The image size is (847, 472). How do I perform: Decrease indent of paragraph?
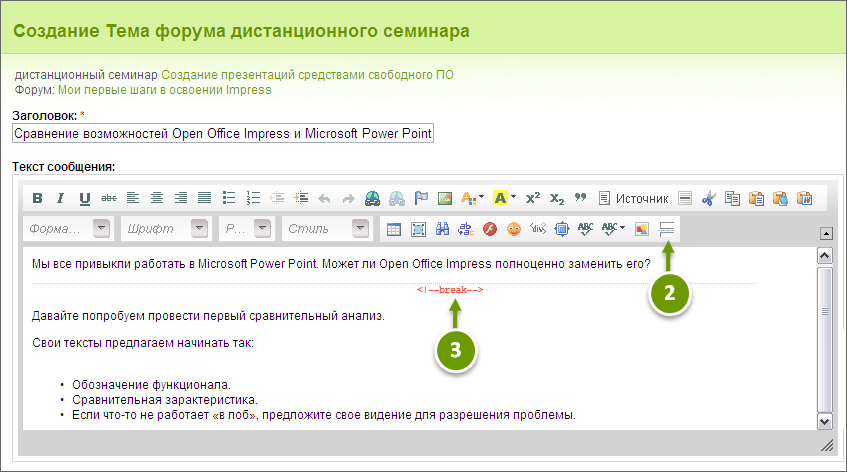click(277, 198)
